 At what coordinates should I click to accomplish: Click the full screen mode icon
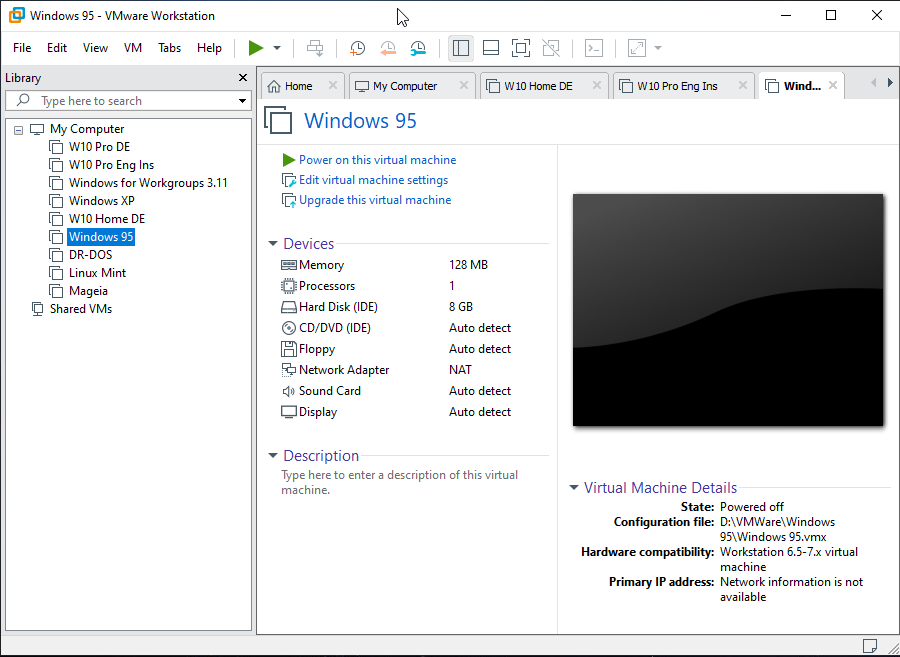click(x=521, y=48)
